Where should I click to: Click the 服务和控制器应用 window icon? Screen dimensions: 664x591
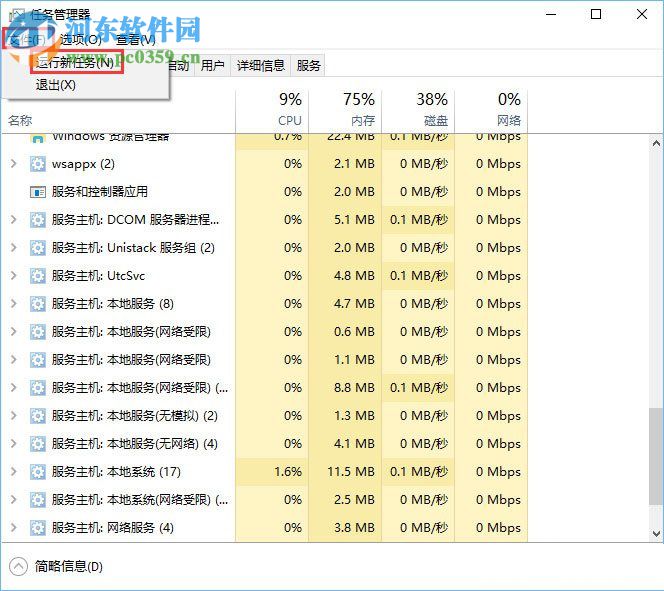[x=38, y=192]
